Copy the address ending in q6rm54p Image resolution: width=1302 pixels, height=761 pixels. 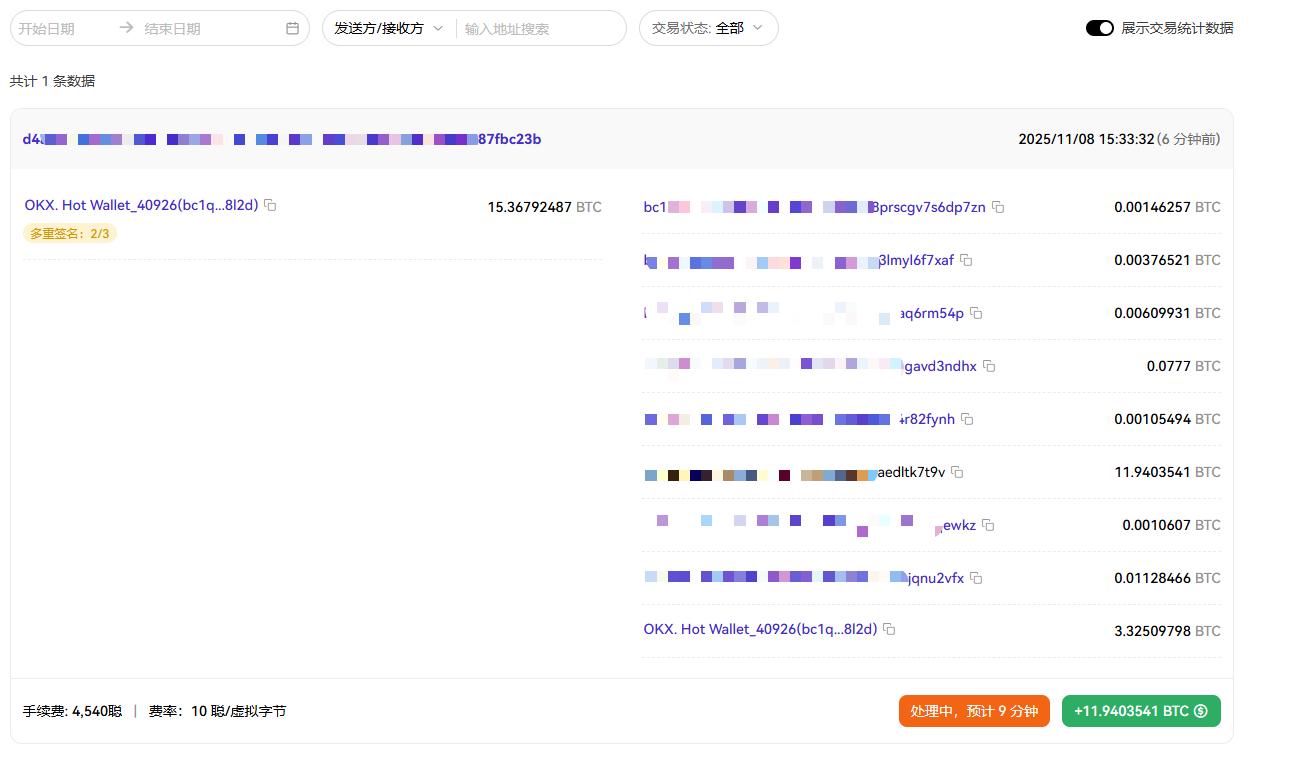tap(976, 314)
